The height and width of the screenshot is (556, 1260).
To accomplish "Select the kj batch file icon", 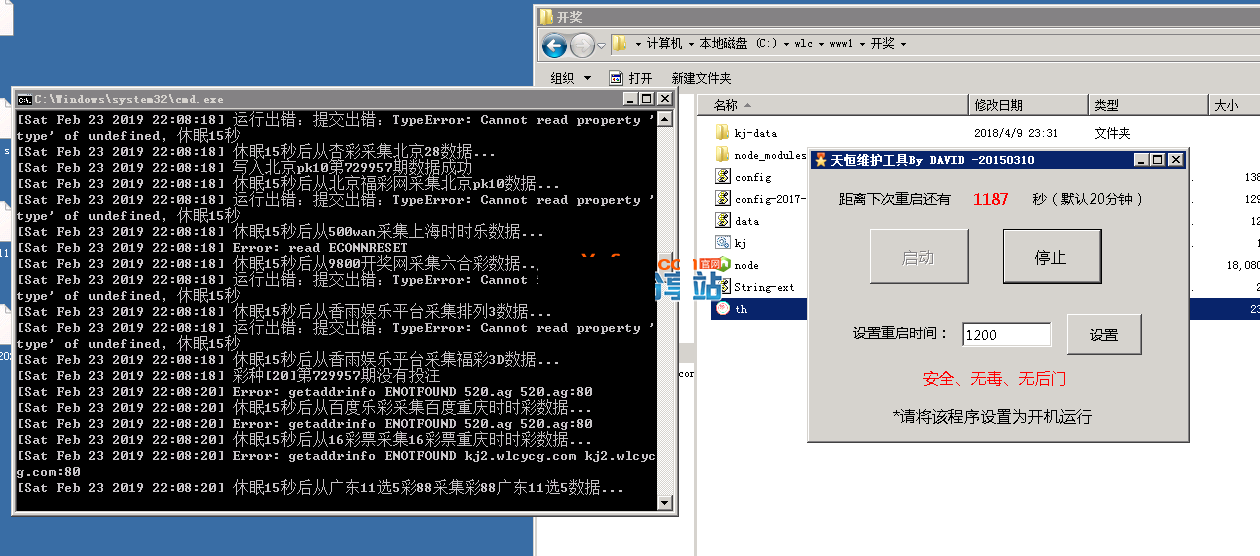I will point(723,243).
